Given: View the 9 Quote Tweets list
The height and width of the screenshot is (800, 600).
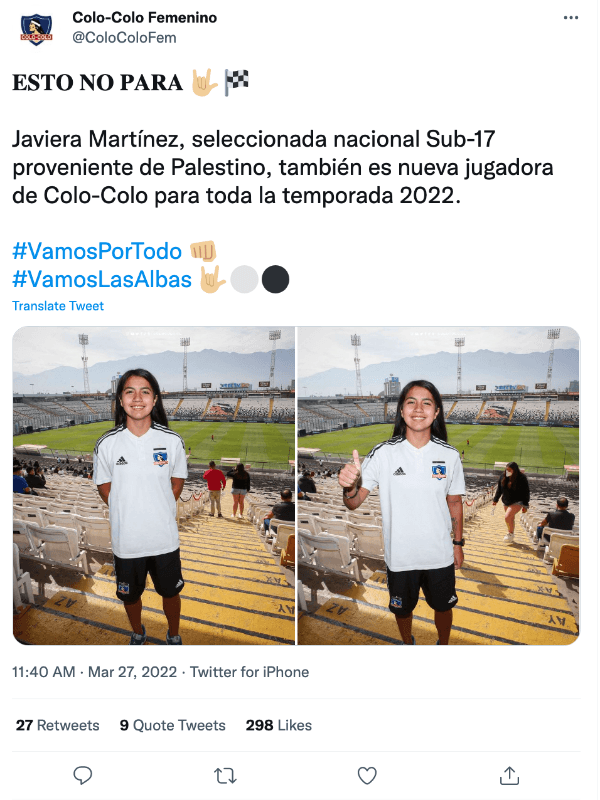Looking at the screenshot, I should click(172, 725).
